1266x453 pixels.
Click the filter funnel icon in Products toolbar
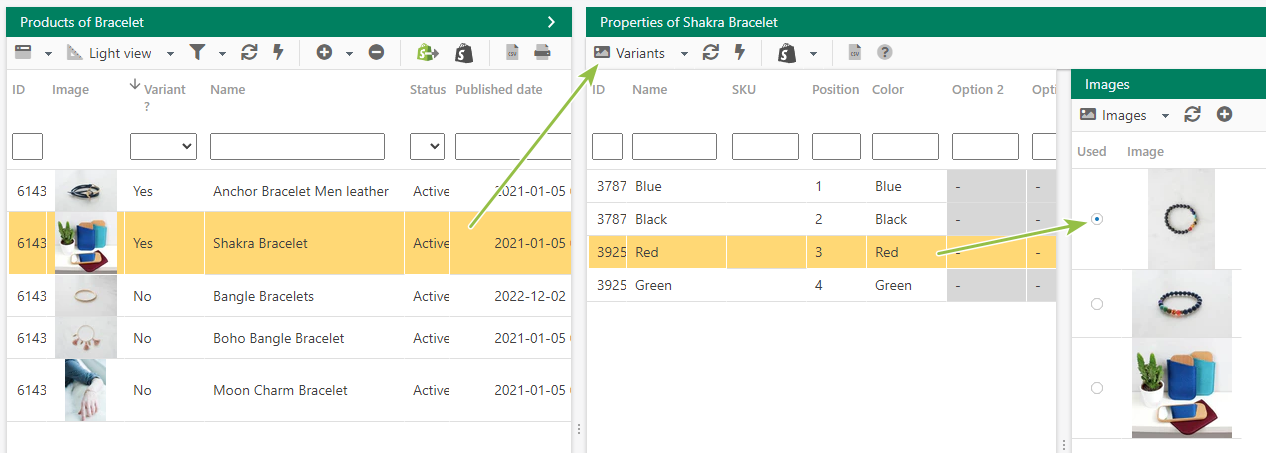(197, 52)
